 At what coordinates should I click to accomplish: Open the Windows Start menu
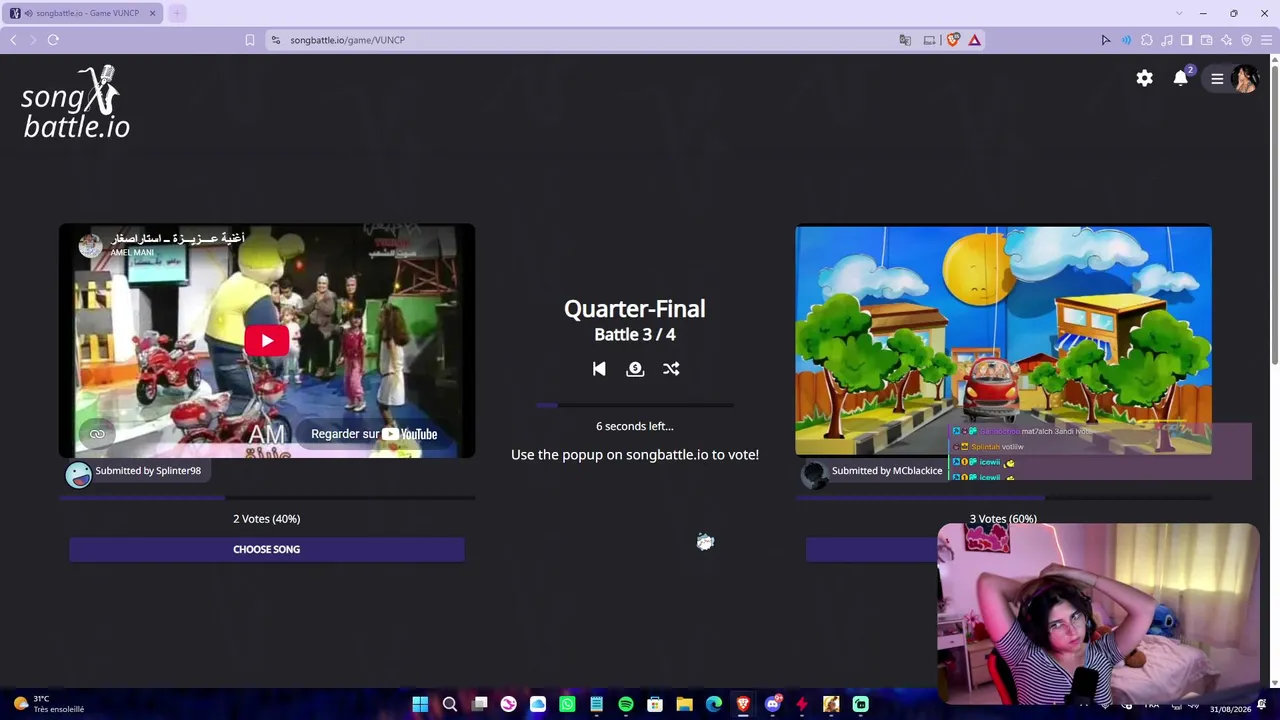420,704
